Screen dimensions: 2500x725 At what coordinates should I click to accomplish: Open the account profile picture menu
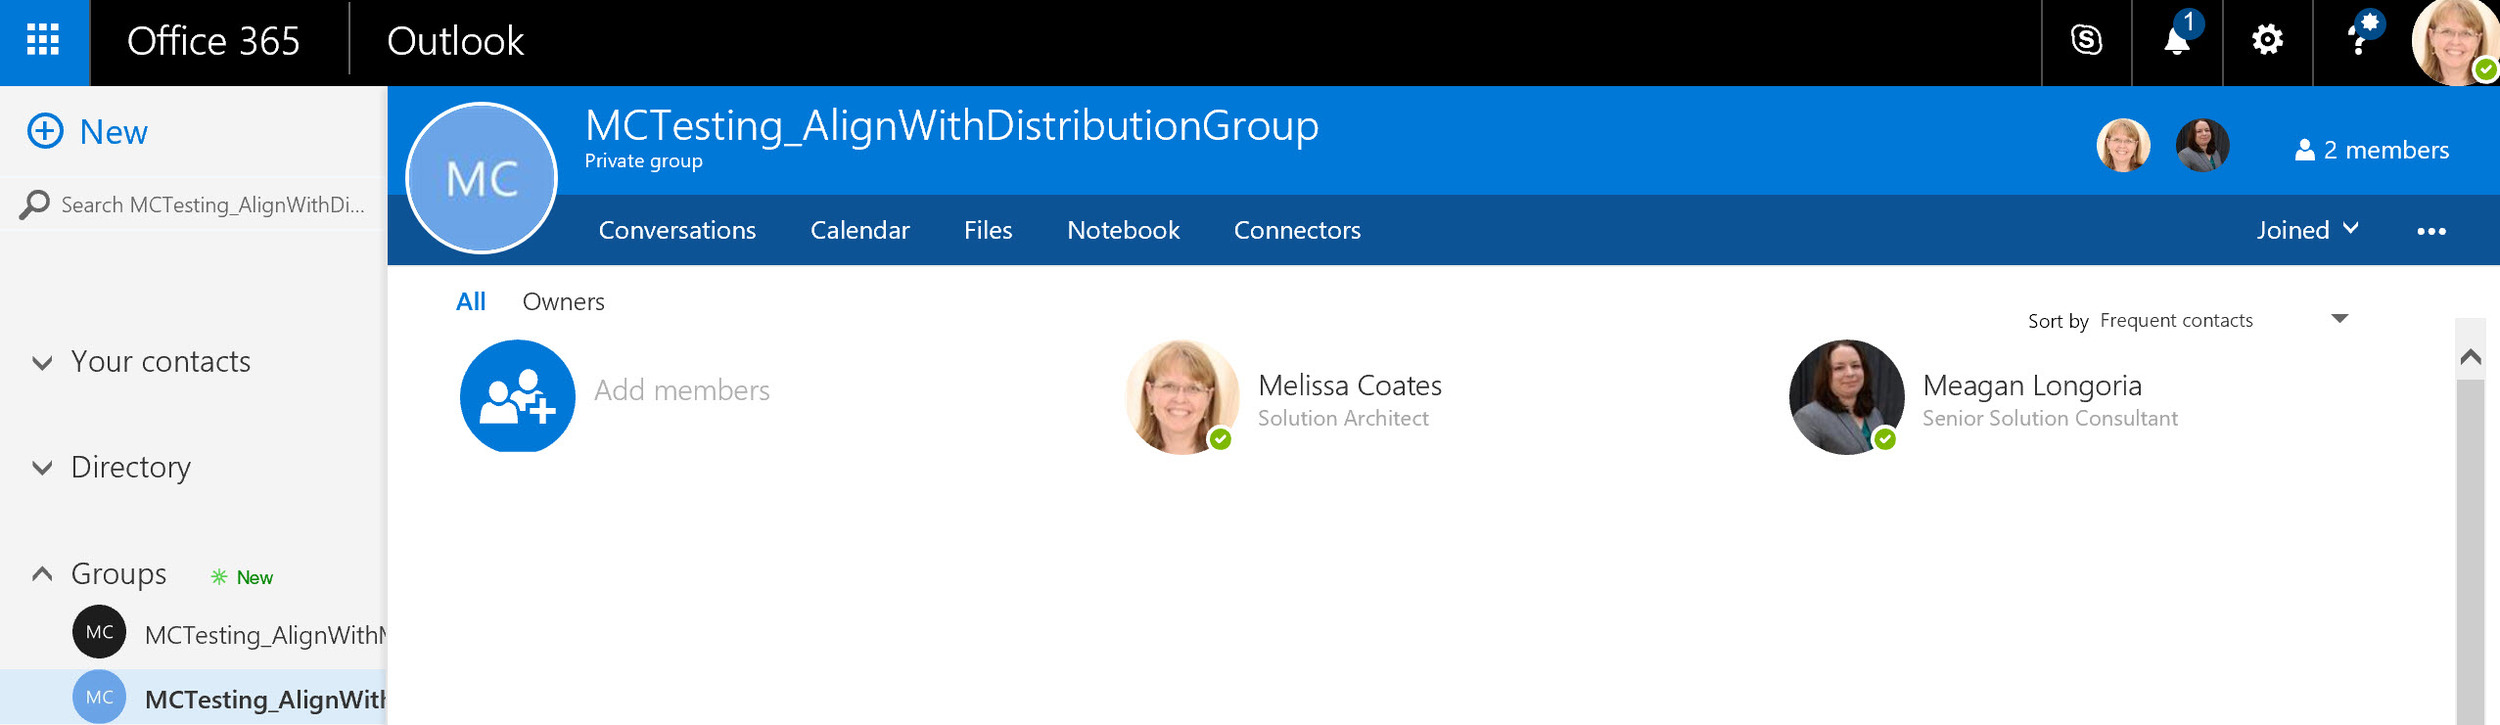[x=2455, y=43]
